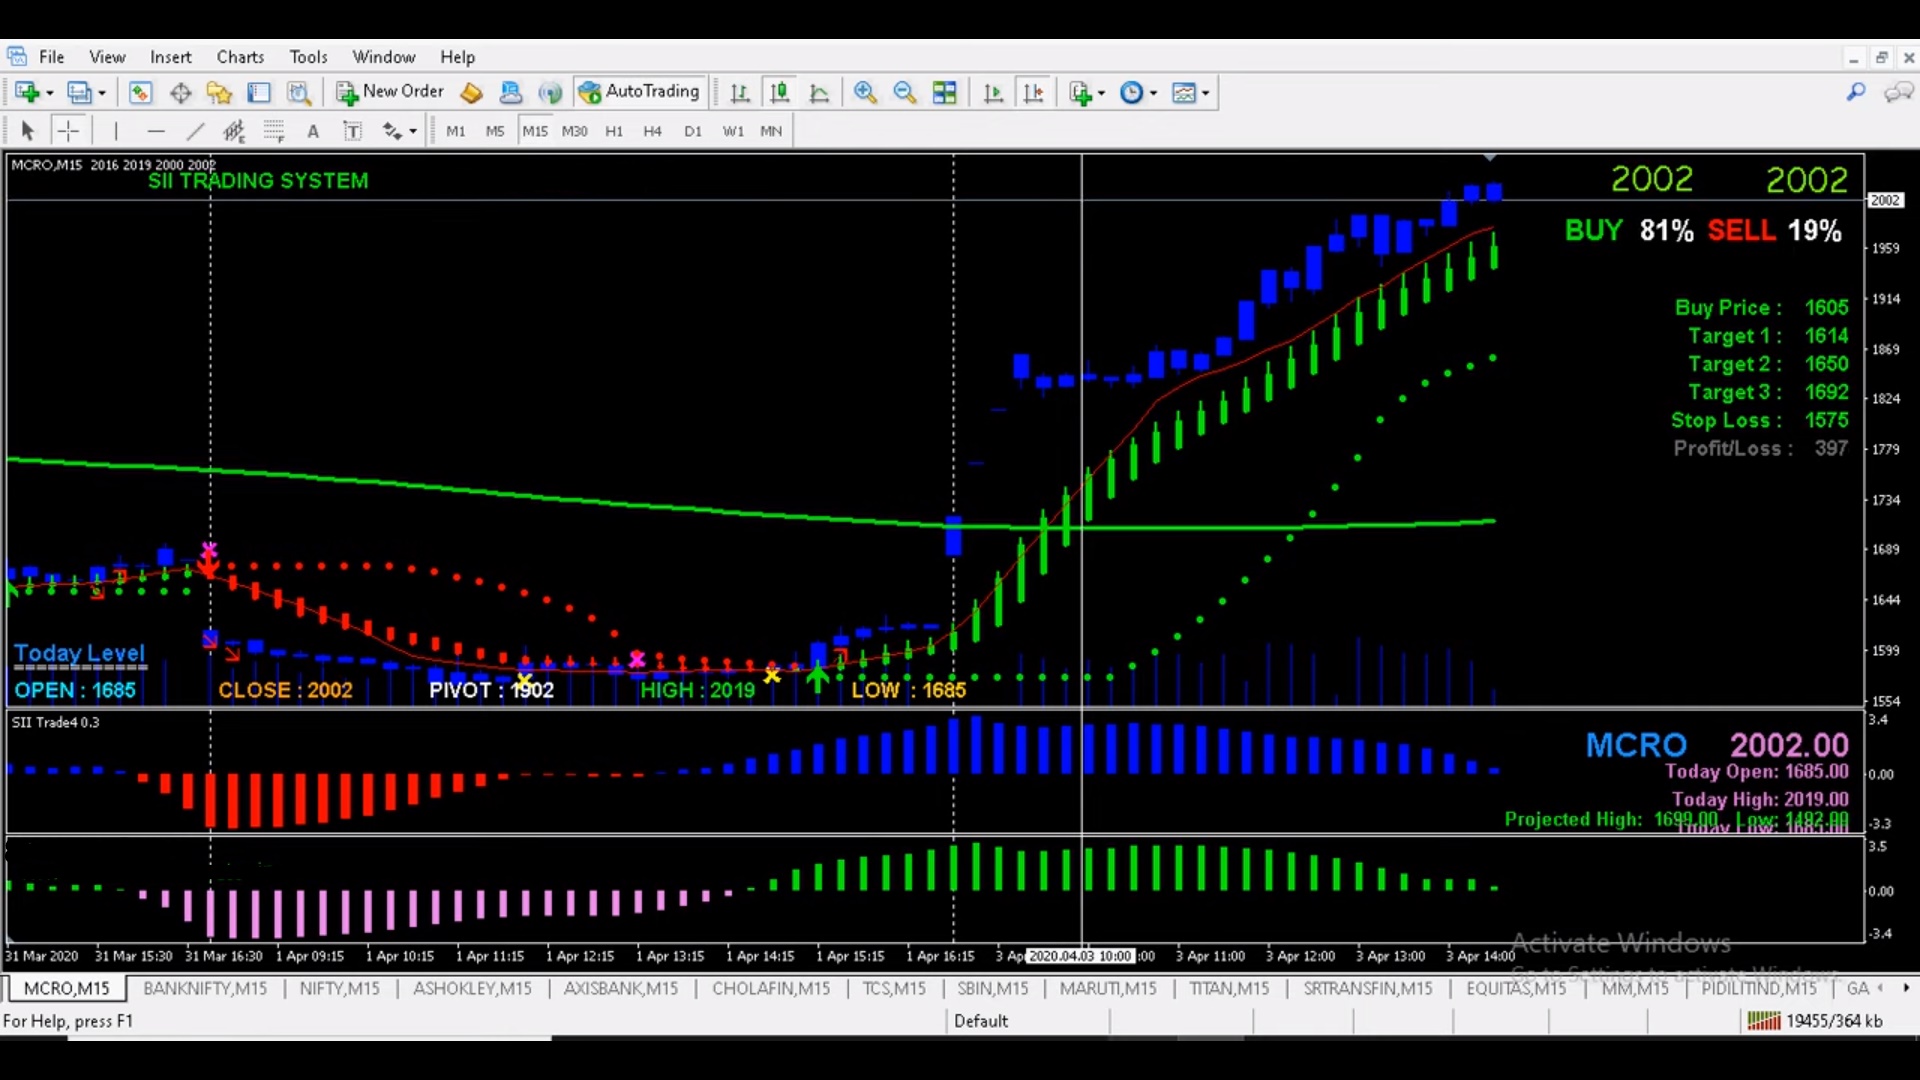This screenshot has height=1080, width=1920.
Task: Select the Crosshair cursor tool
Action: [68, 131]
